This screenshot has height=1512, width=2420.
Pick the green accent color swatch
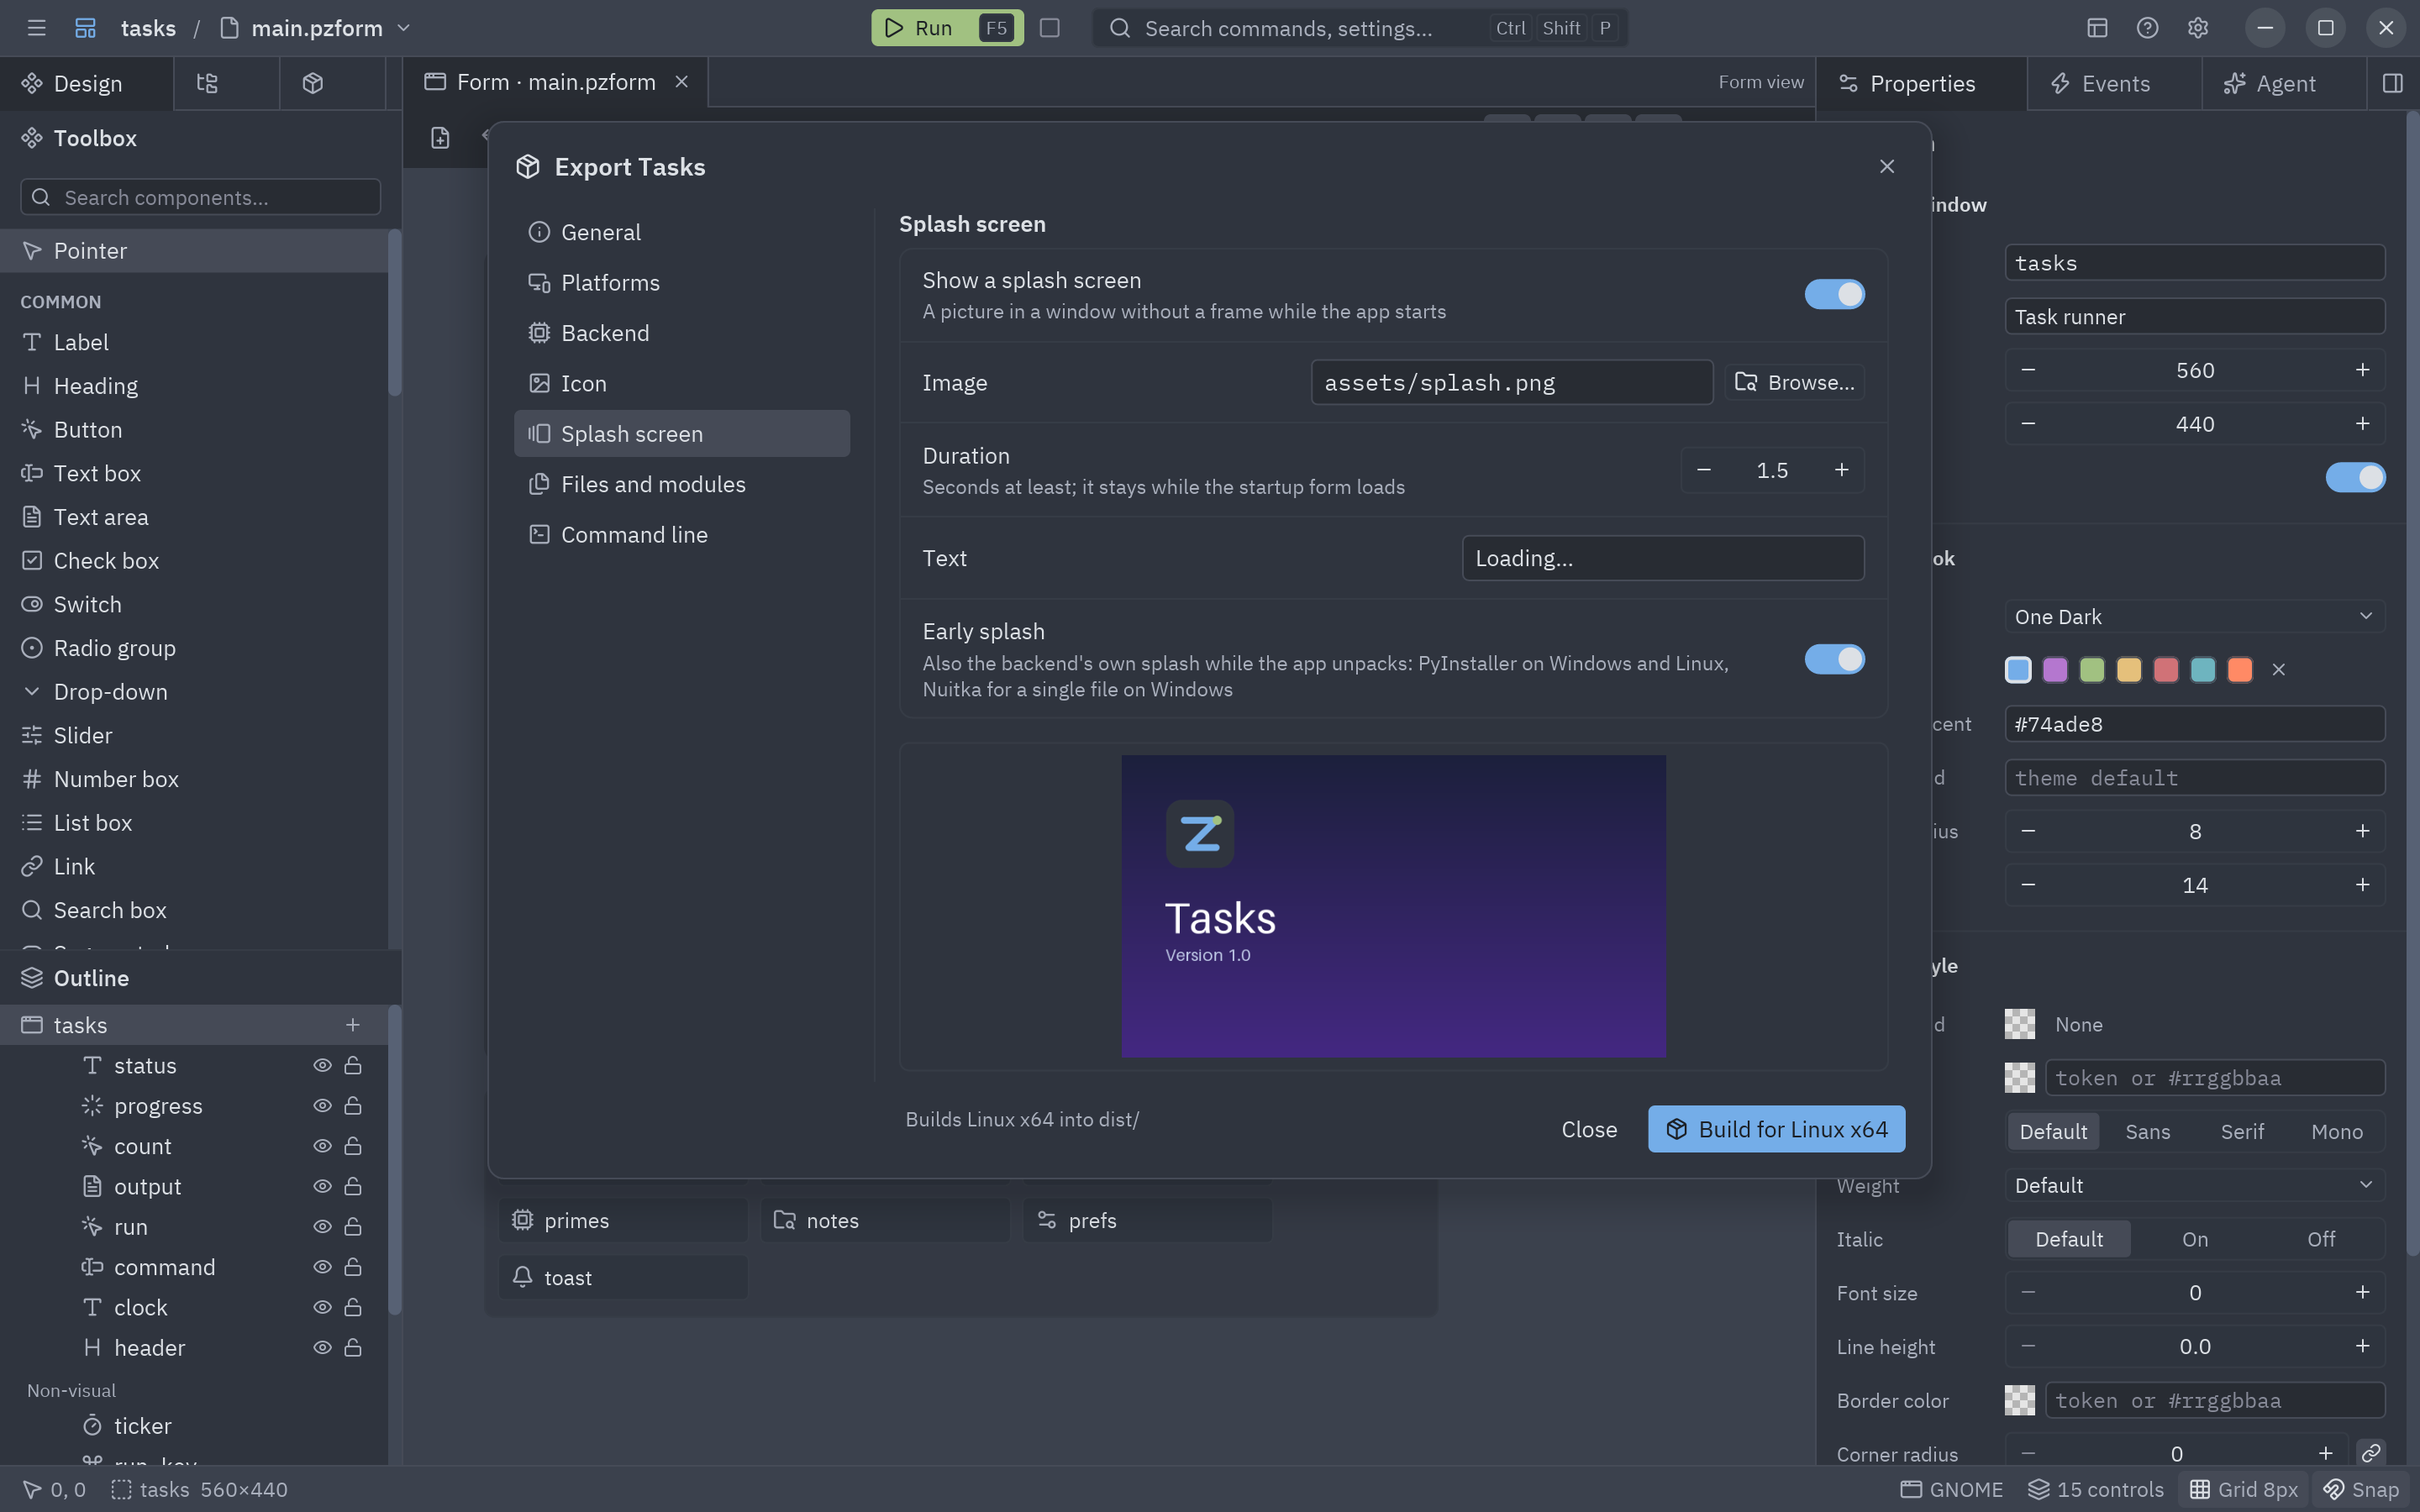[2091, 670]
